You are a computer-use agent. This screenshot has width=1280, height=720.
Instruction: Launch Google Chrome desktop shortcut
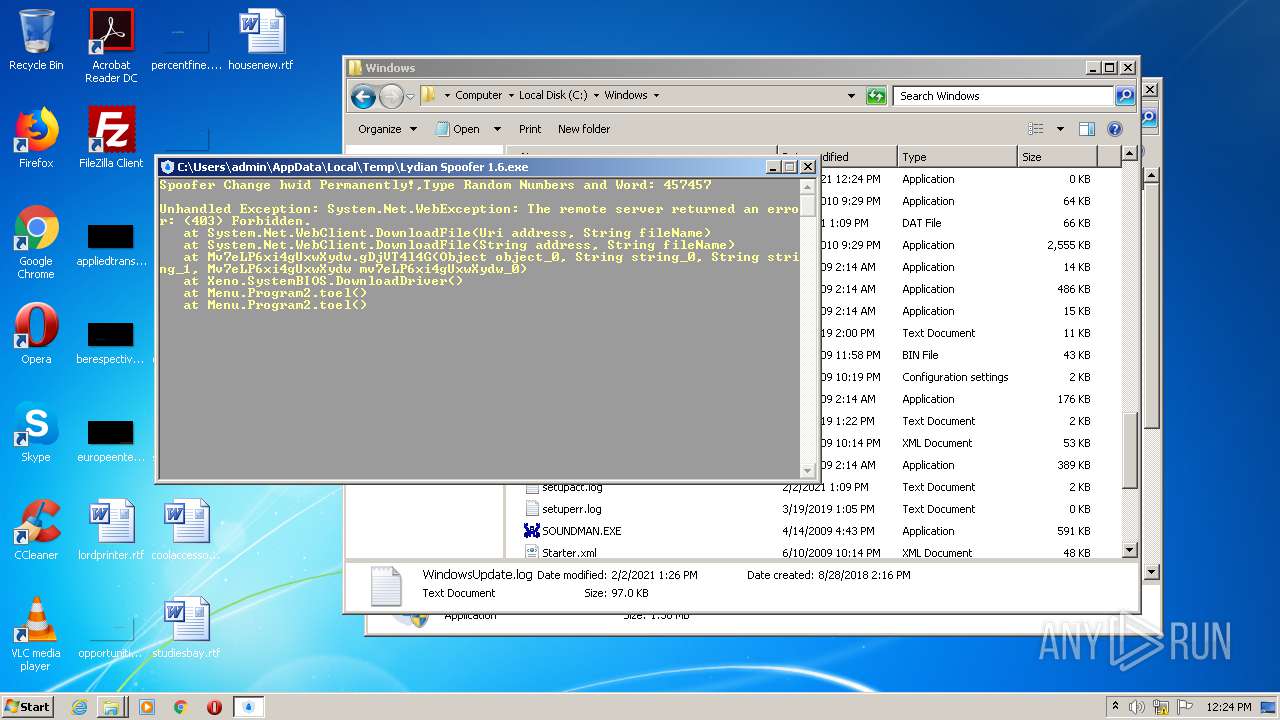point(36,242)
